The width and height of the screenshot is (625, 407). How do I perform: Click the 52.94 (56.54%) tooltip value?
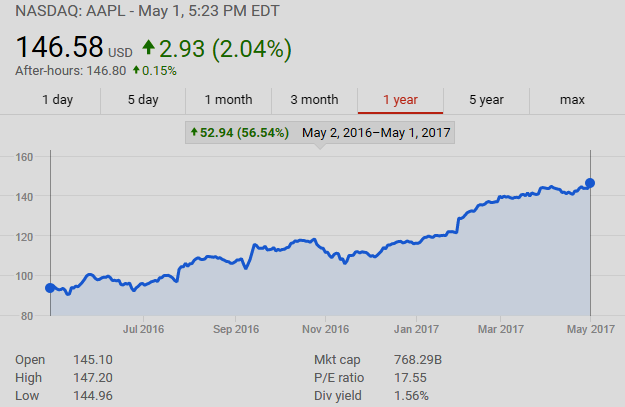click(x=244, y=132)
